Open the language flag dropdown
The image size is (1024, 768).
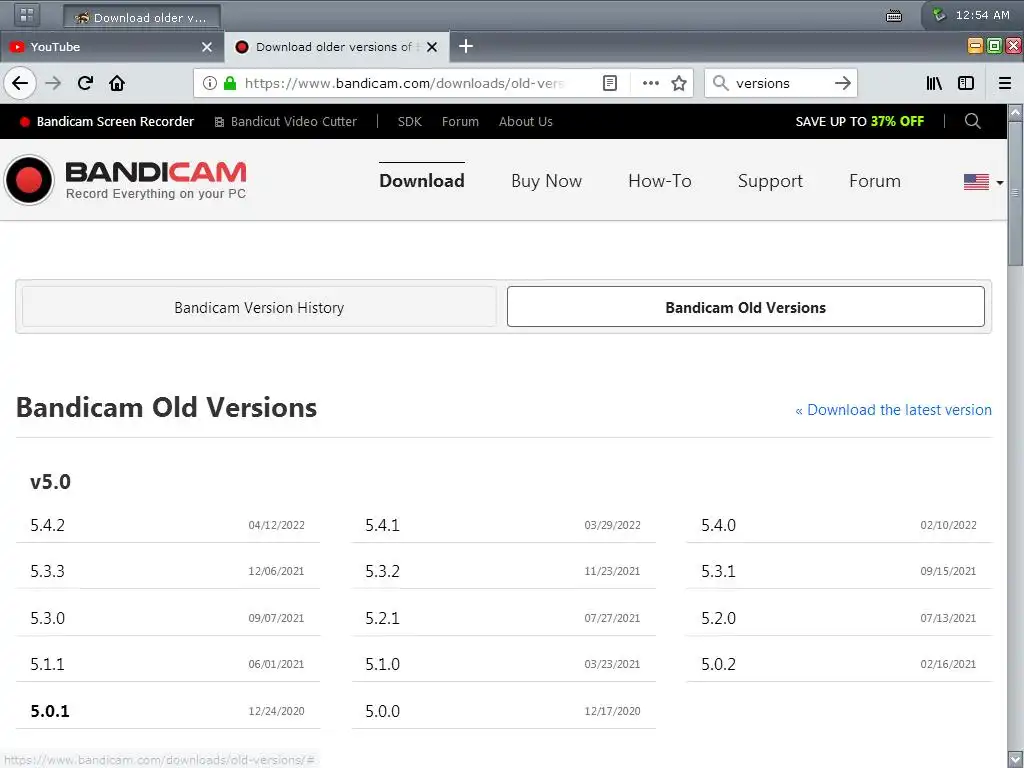pyautogui.click(x=984, y=182)
